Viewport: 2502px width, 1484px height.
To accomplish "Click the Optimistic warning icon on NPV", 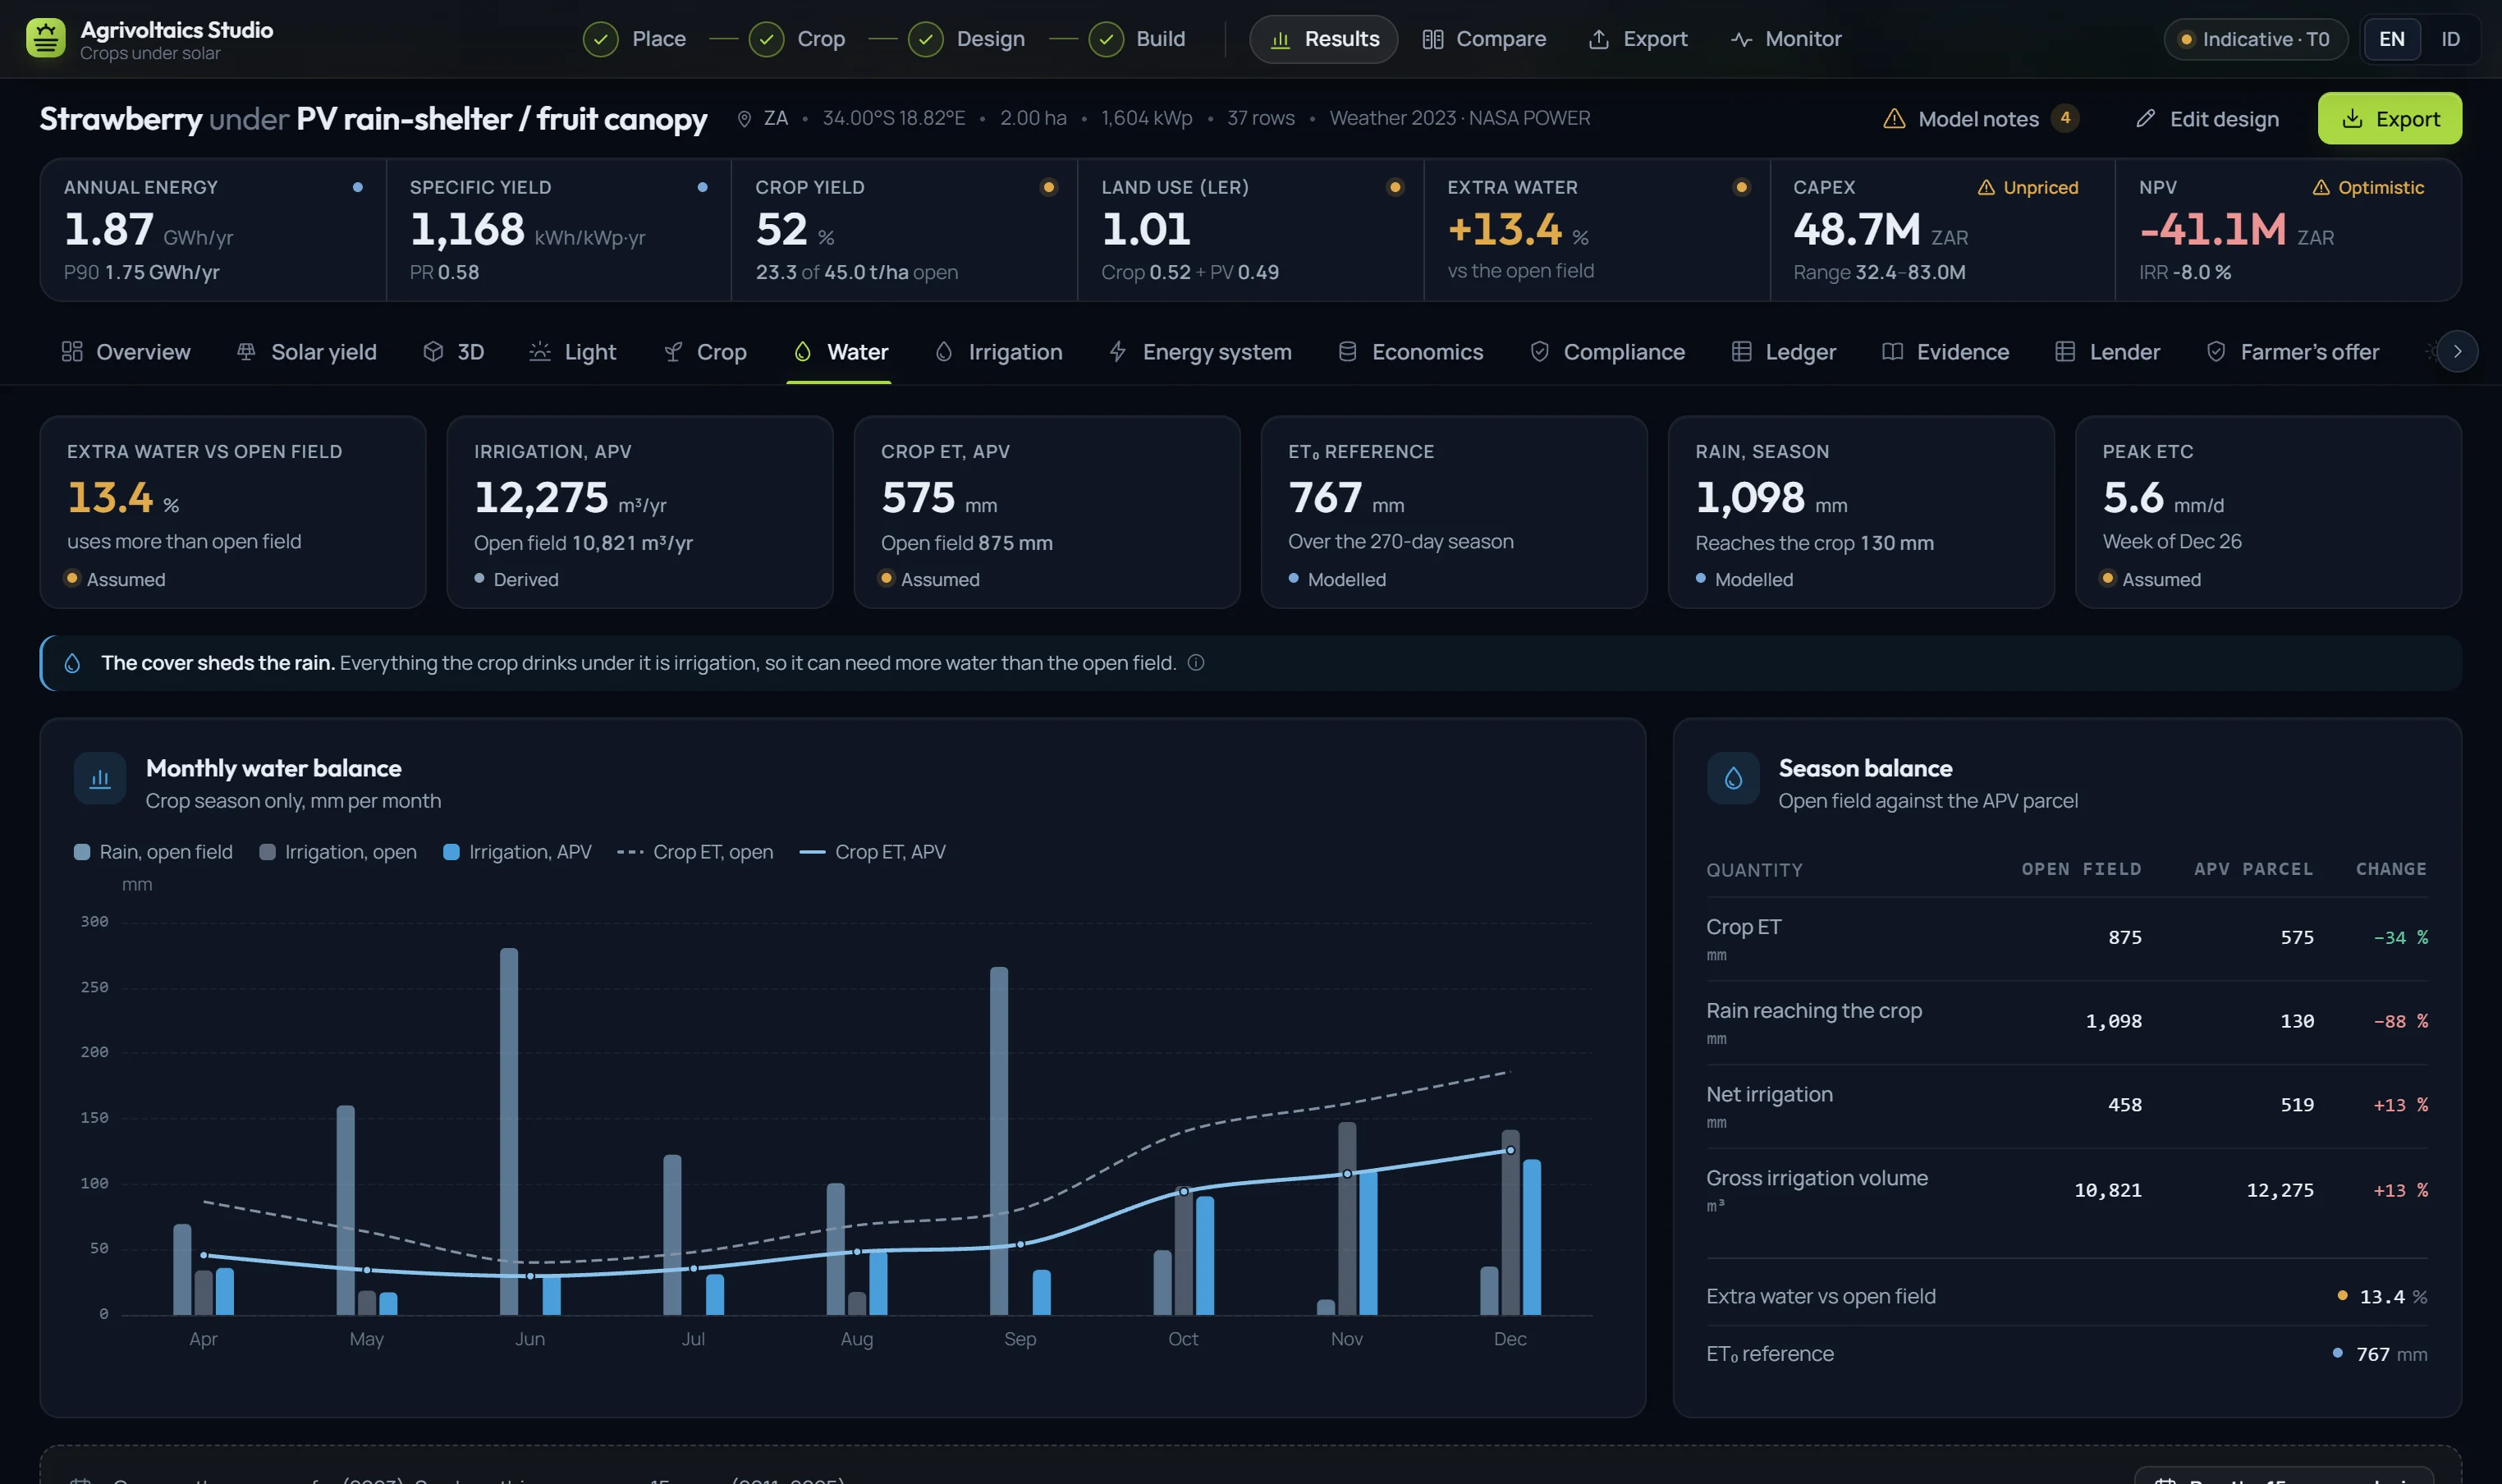I will (2321, 188).
